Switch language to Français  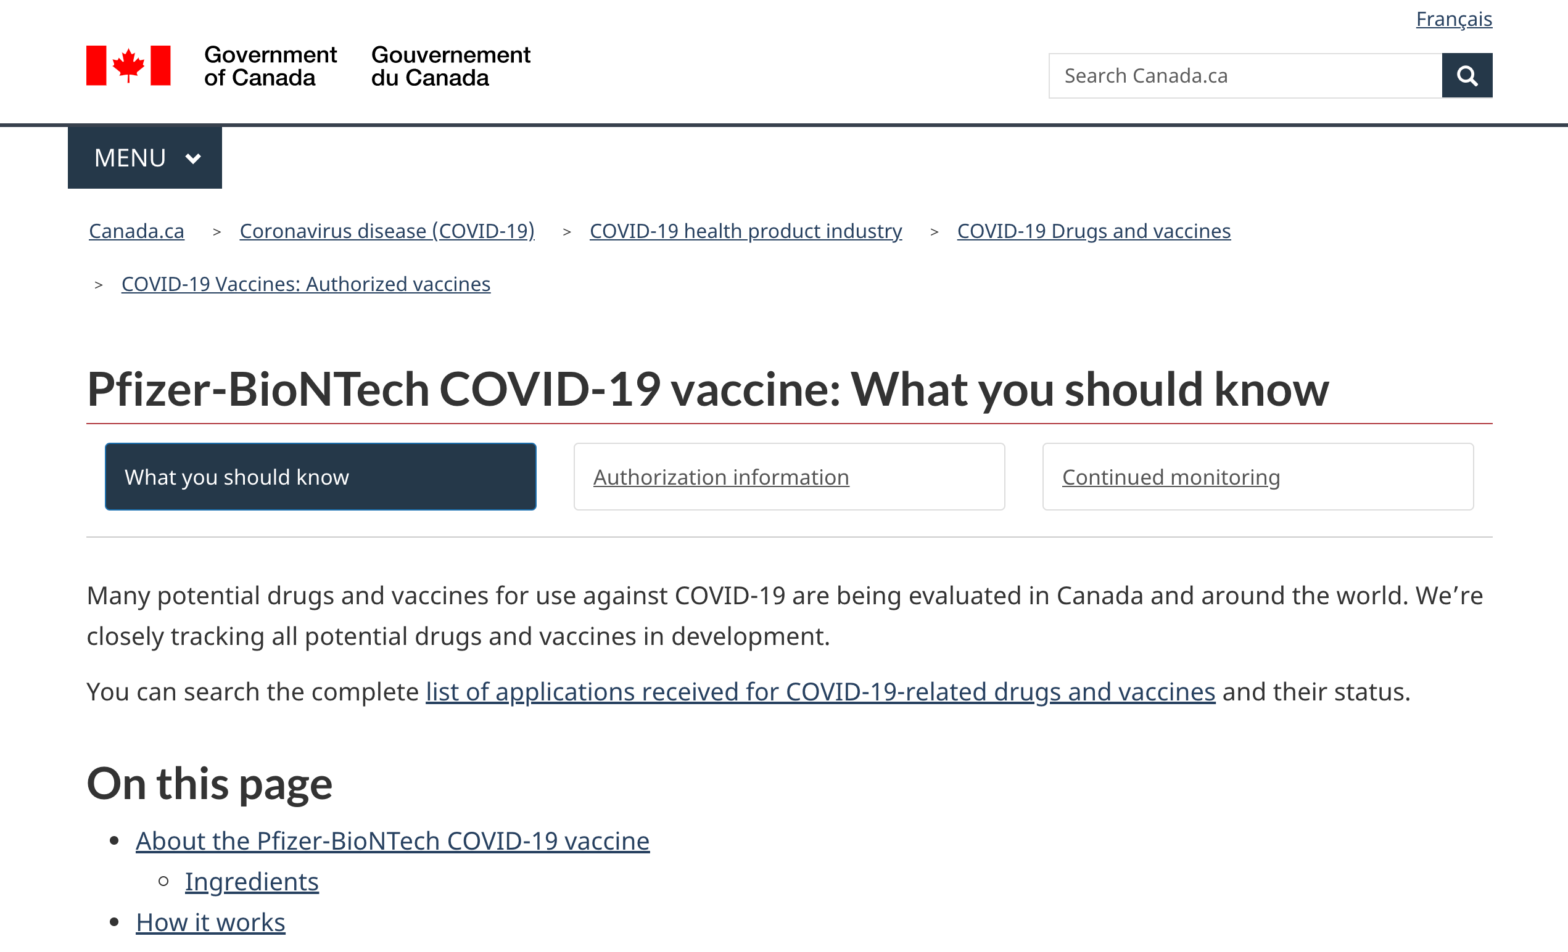click(x=1454, y=19)
